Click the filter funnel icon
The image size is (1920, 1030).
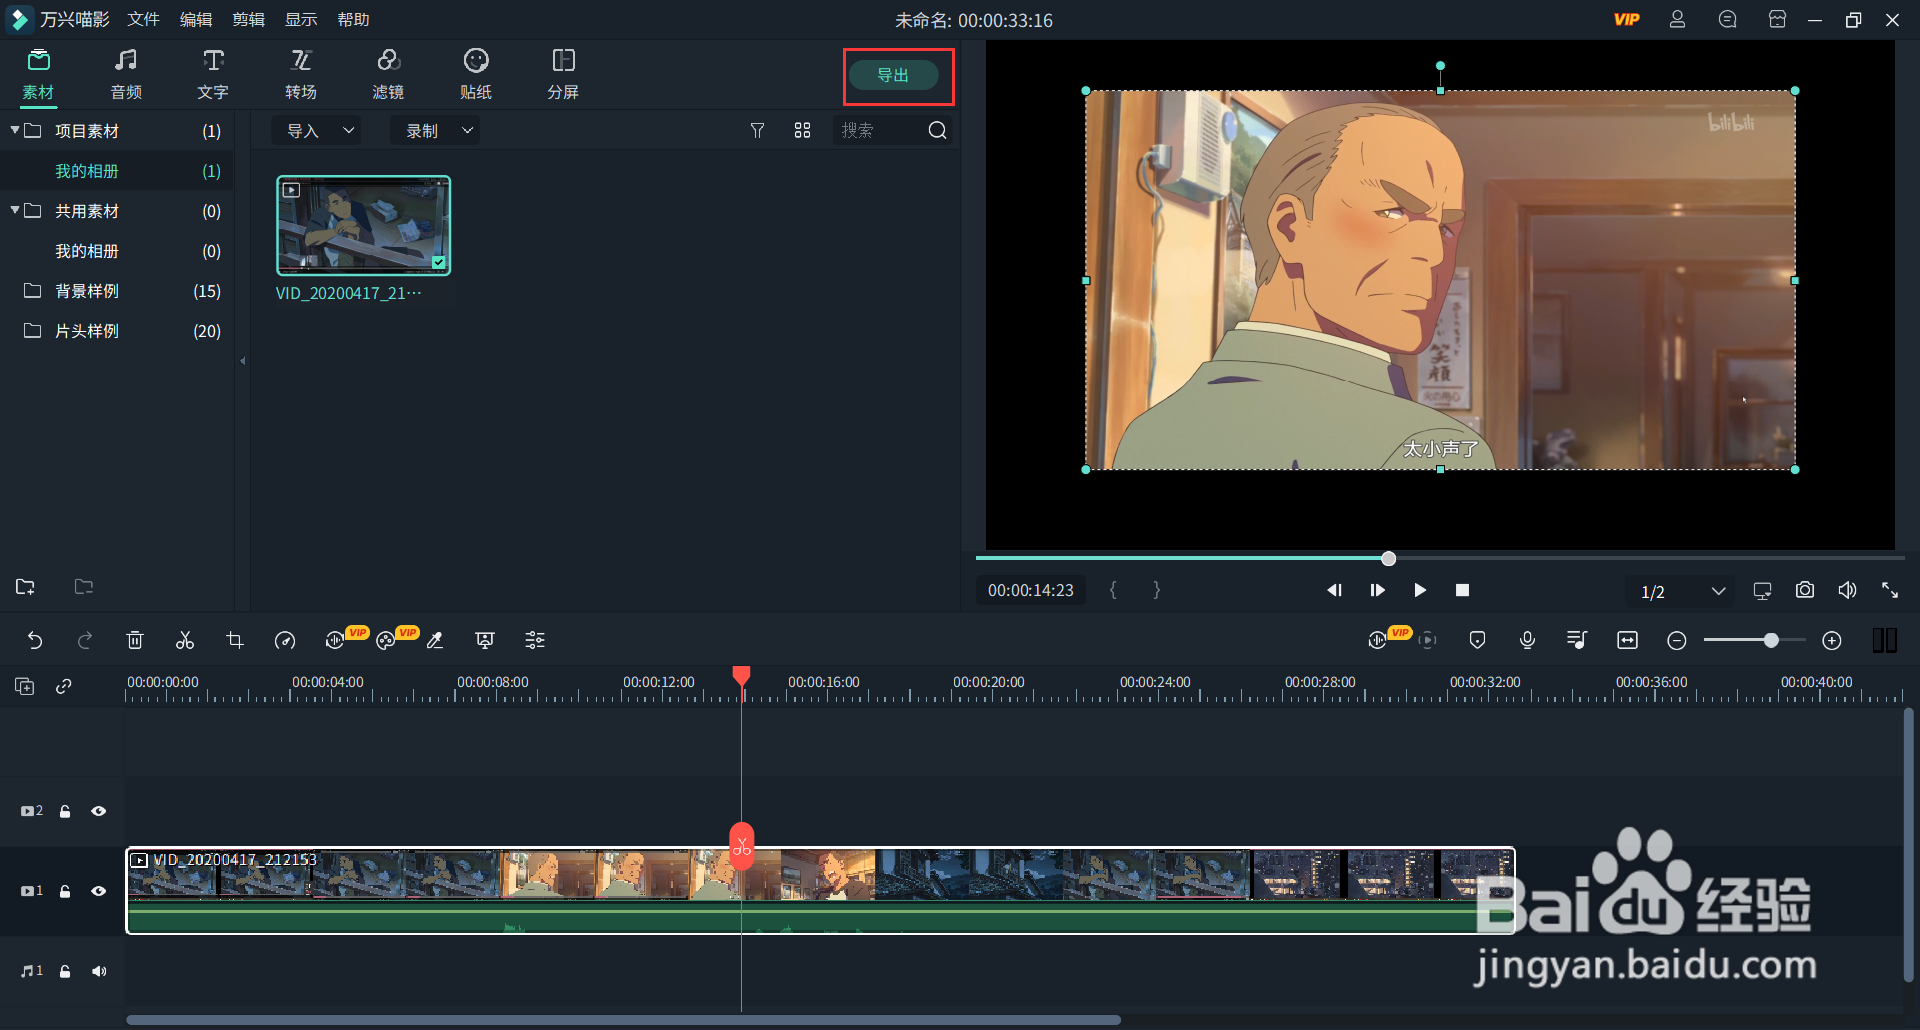[757, 130]
